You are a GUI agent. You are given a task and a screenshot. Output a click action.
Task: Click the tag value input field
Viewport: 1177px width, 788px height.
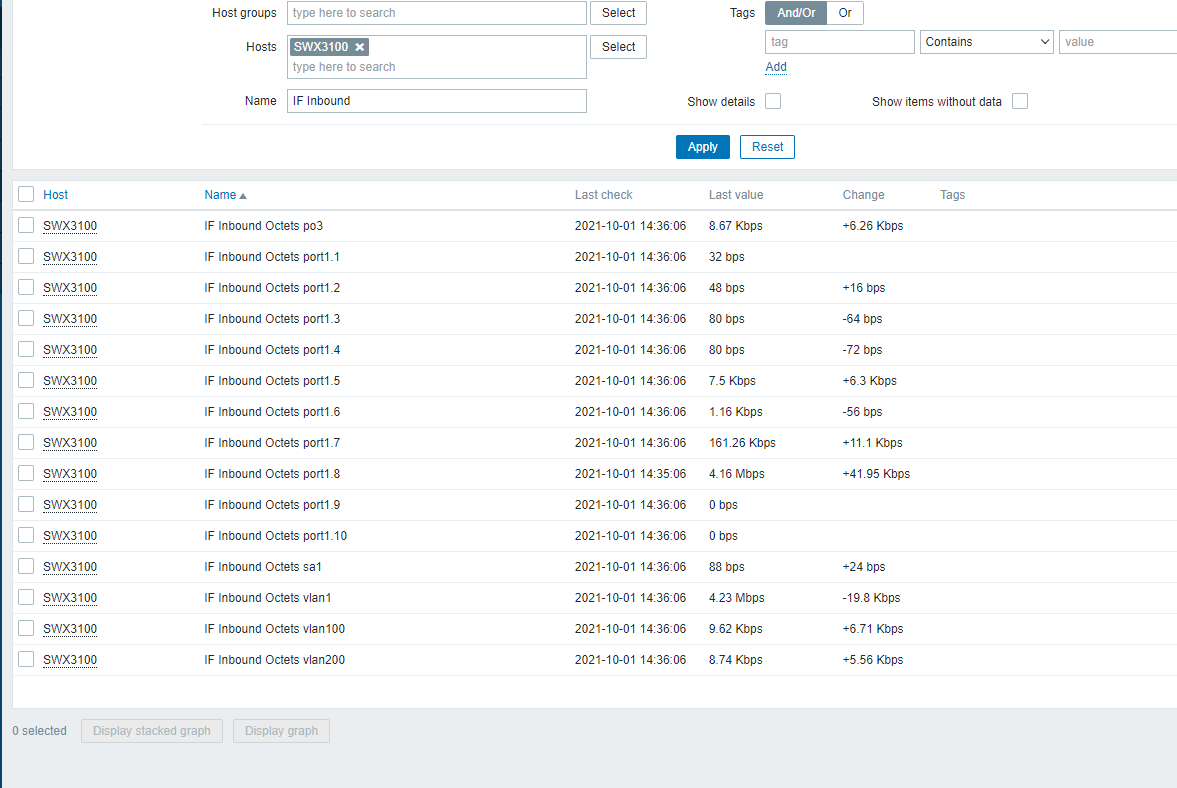pyautogui.click(x=1118, y=42)
